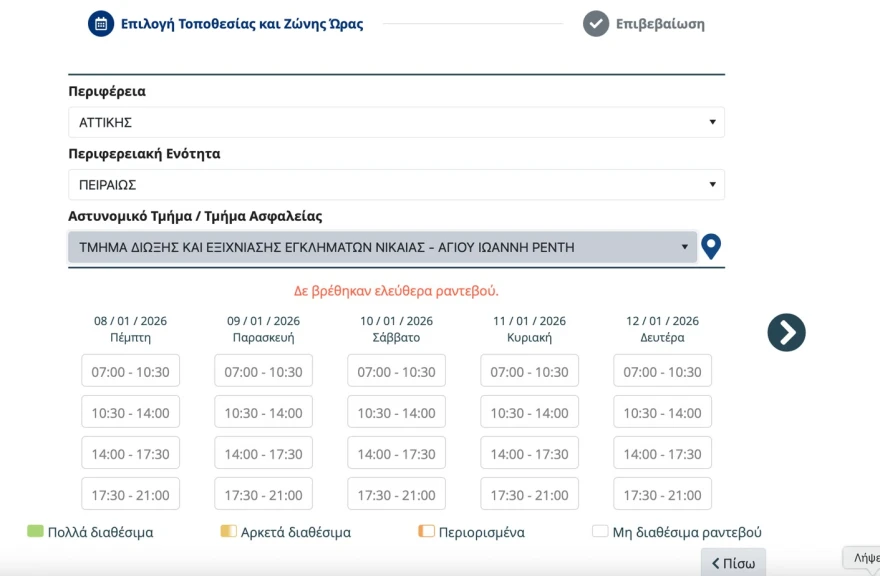Pick Friday 09/01 slot 10:30 - 14:00
Viewport: 880px width, 576px height.
264,412
